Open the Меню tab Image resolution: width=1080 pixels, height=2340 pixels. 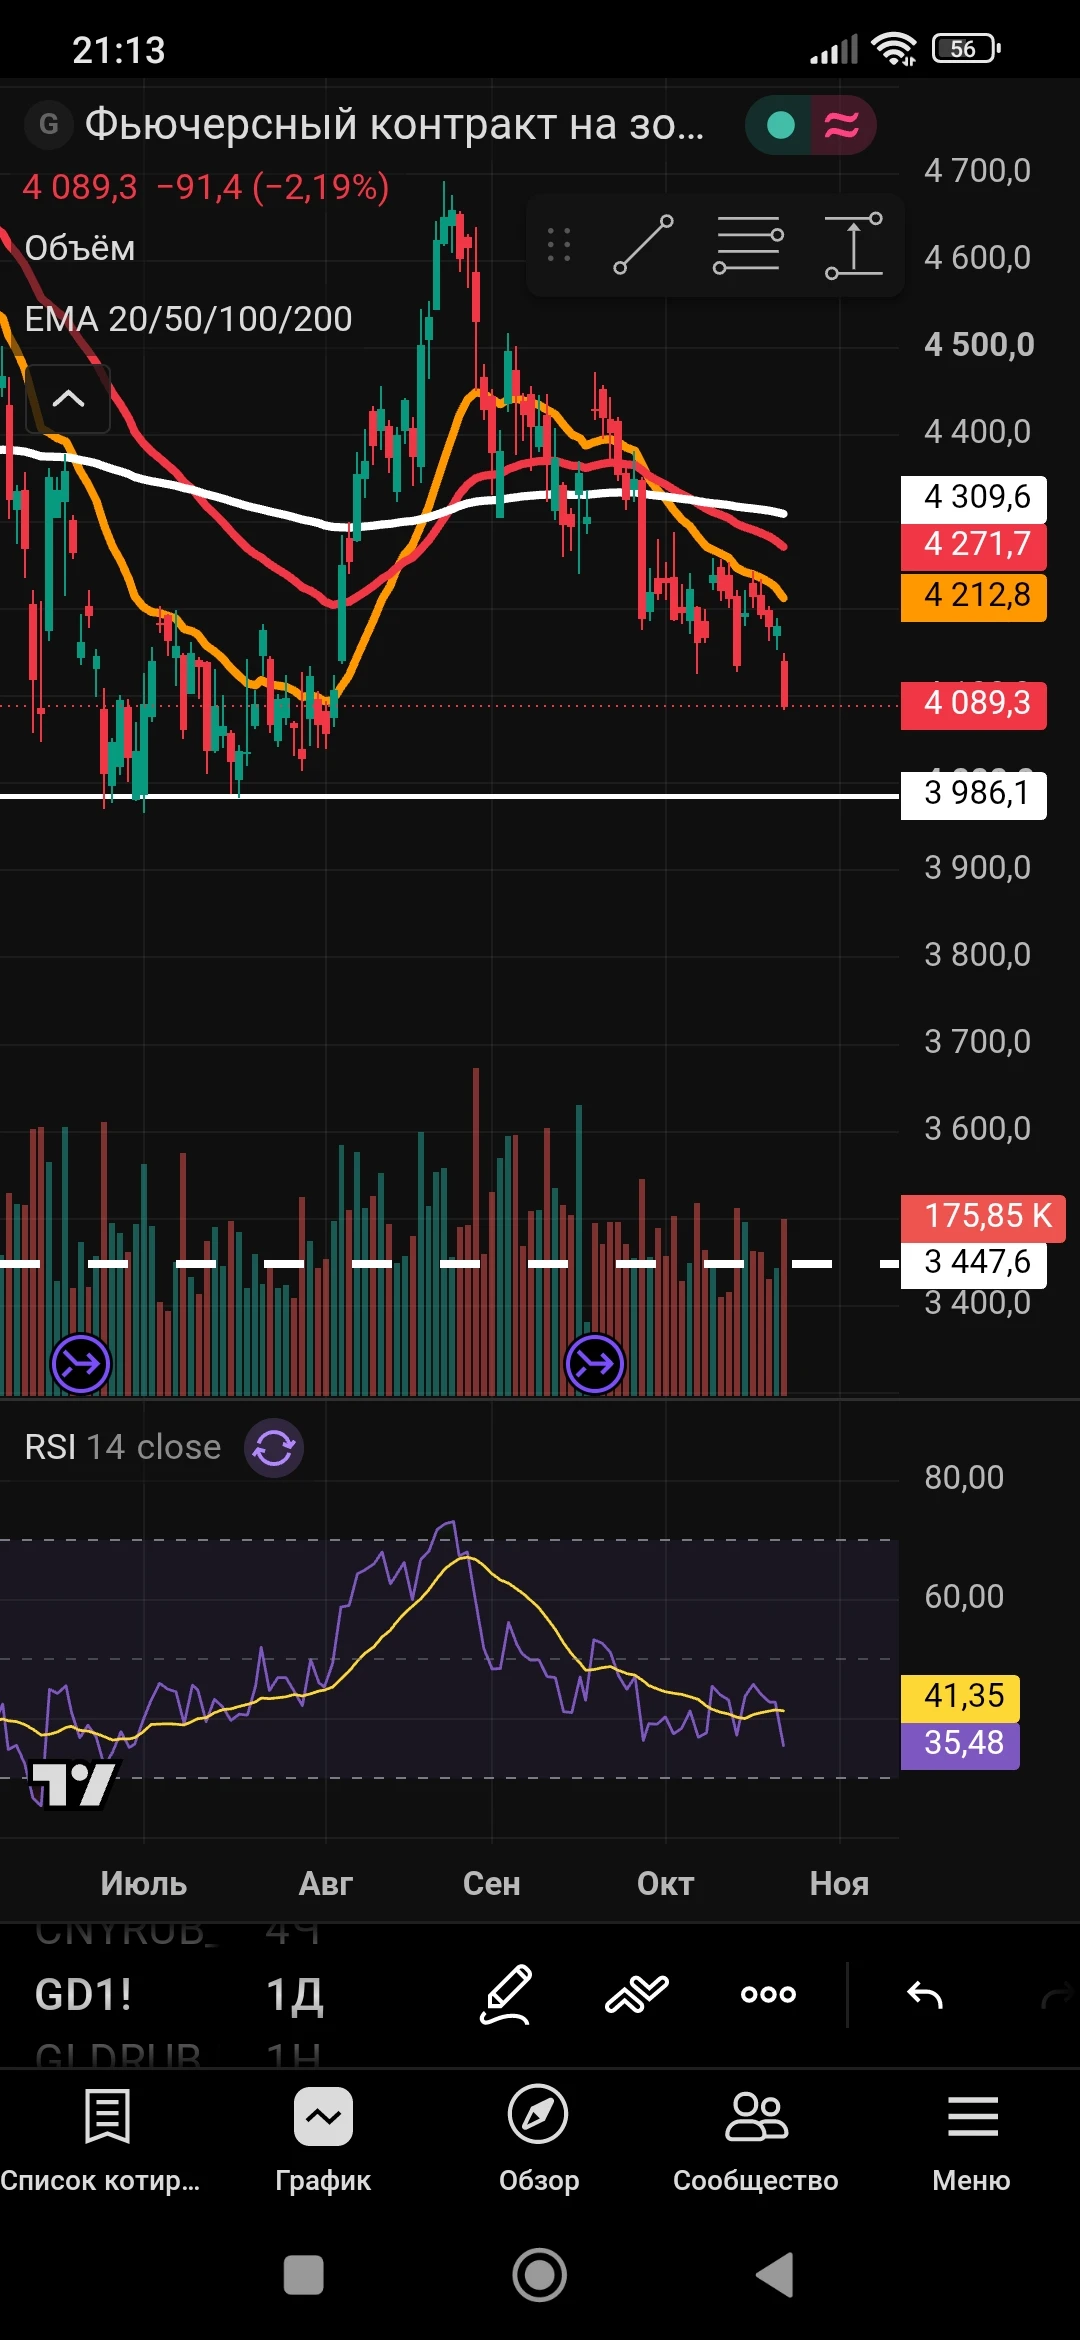(972, 2140)
